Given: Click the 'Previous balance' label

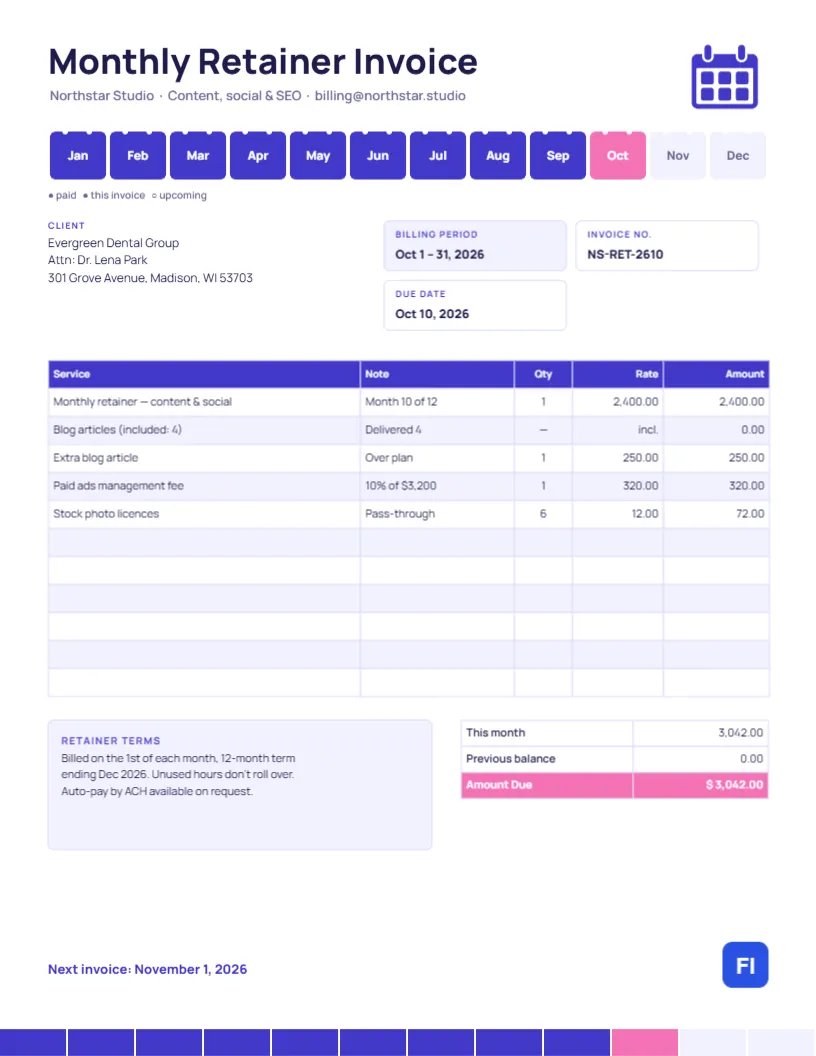Looking at the screenshot, I should (510, 759).
